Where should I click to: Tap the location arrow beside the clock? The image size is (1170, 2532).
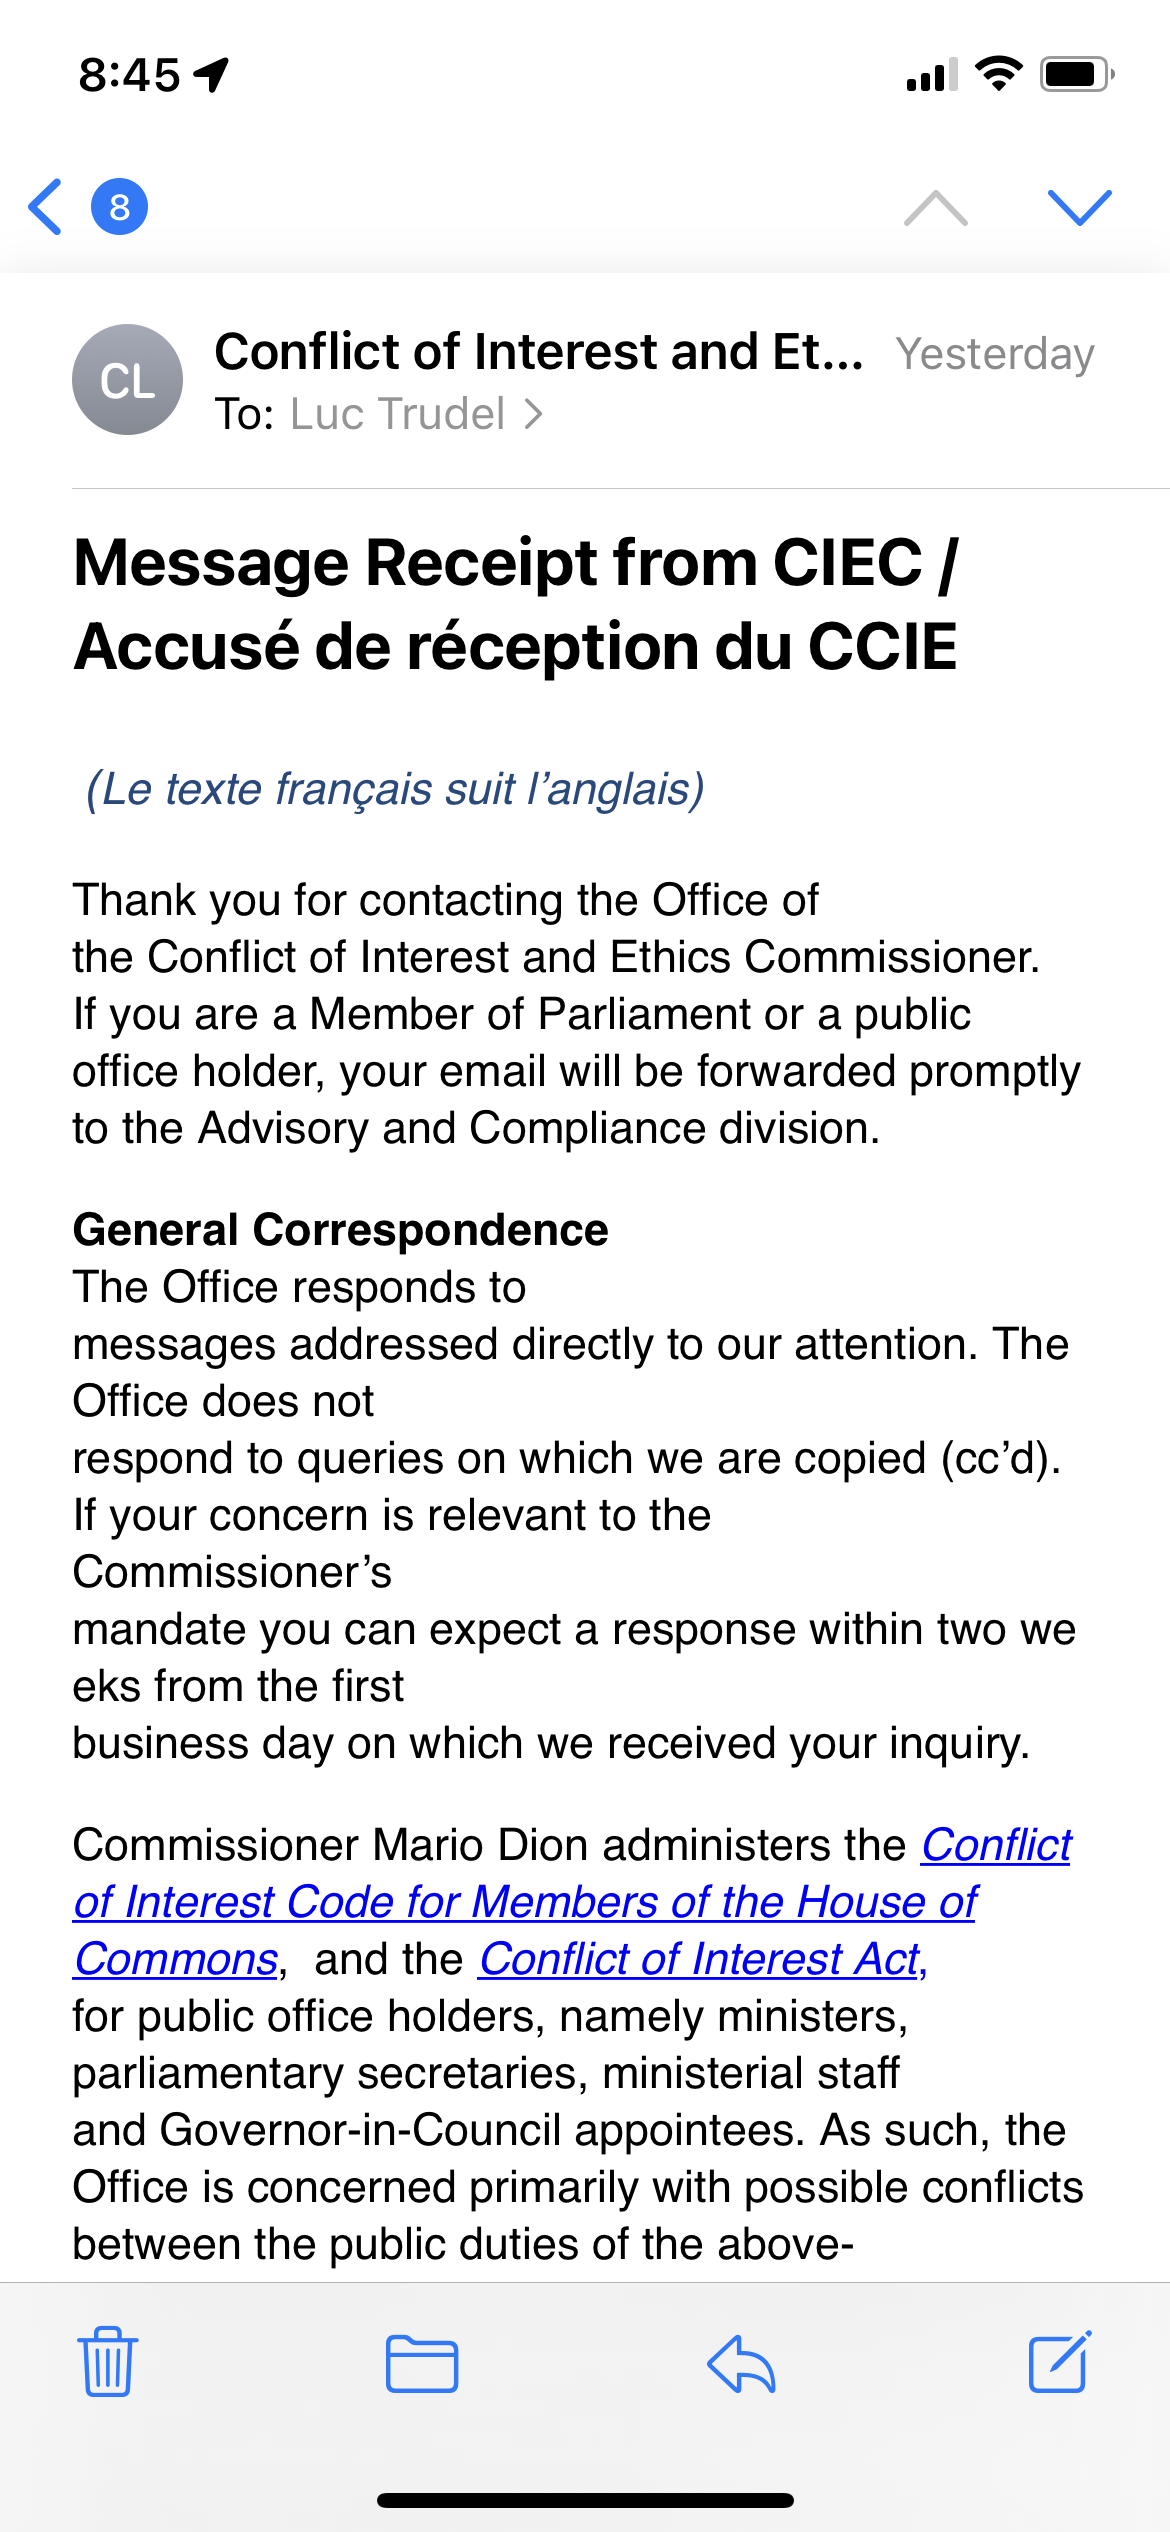tap(211, 74)
